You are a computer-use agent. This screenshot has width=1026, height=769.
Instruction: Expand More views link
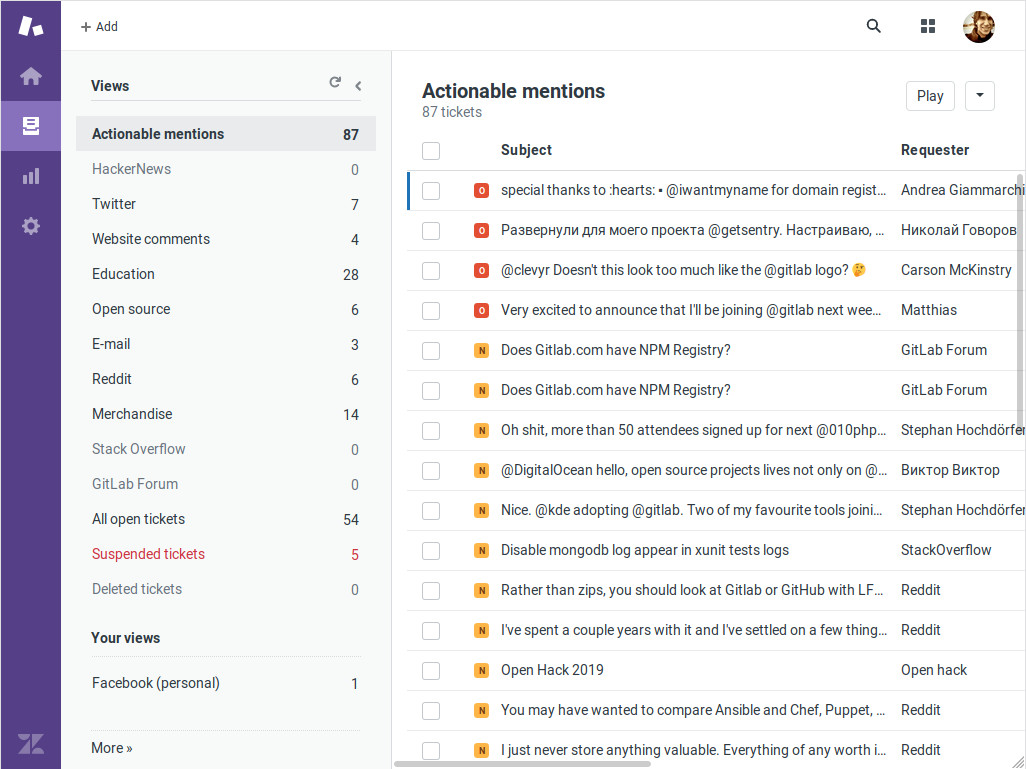(112, 748)
